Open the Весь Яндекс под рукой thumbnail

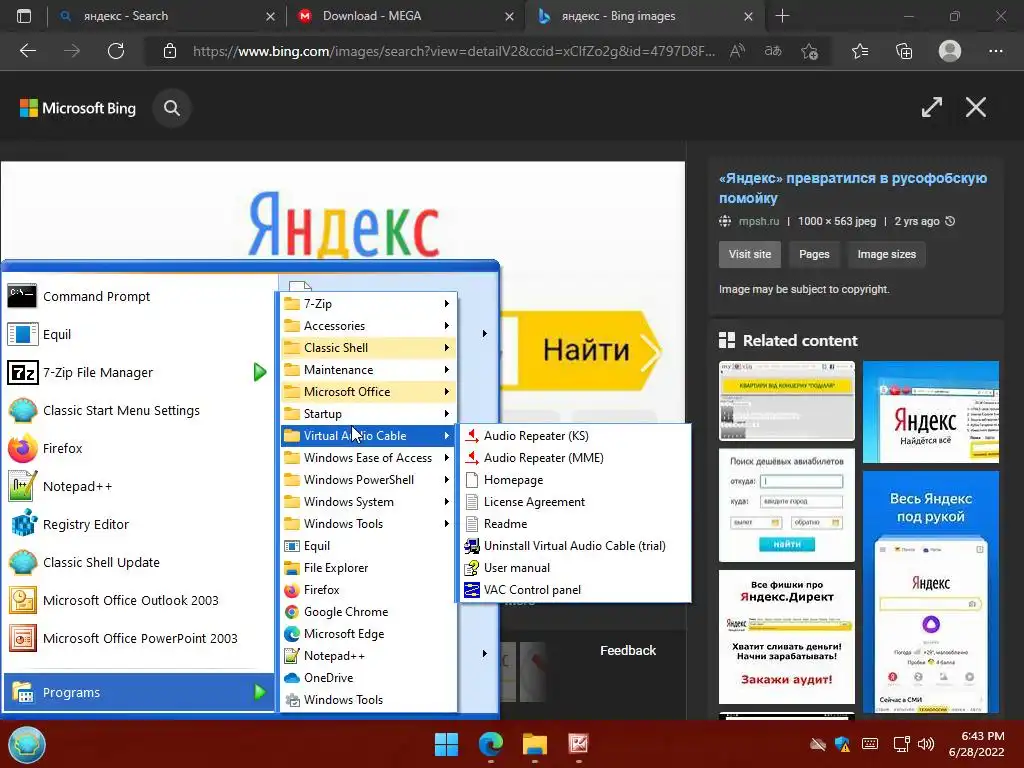pyautogui.click(x=931, y=592)
